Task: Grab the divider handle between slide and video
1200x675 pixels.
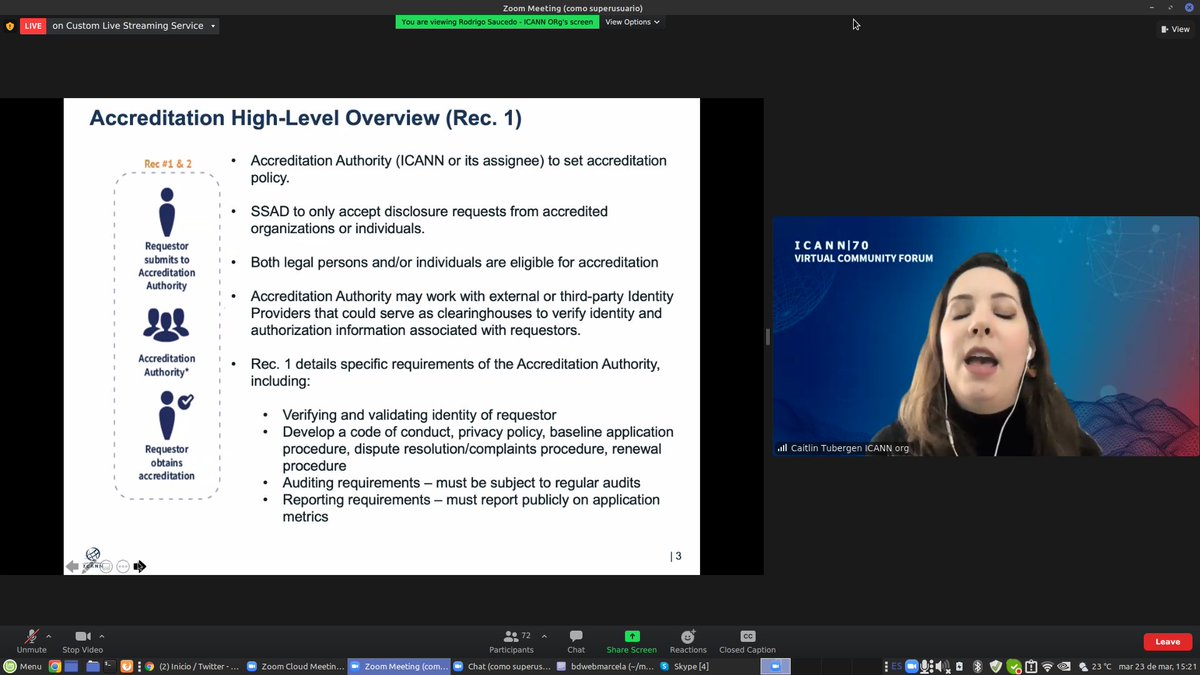Action: (767, 337)
